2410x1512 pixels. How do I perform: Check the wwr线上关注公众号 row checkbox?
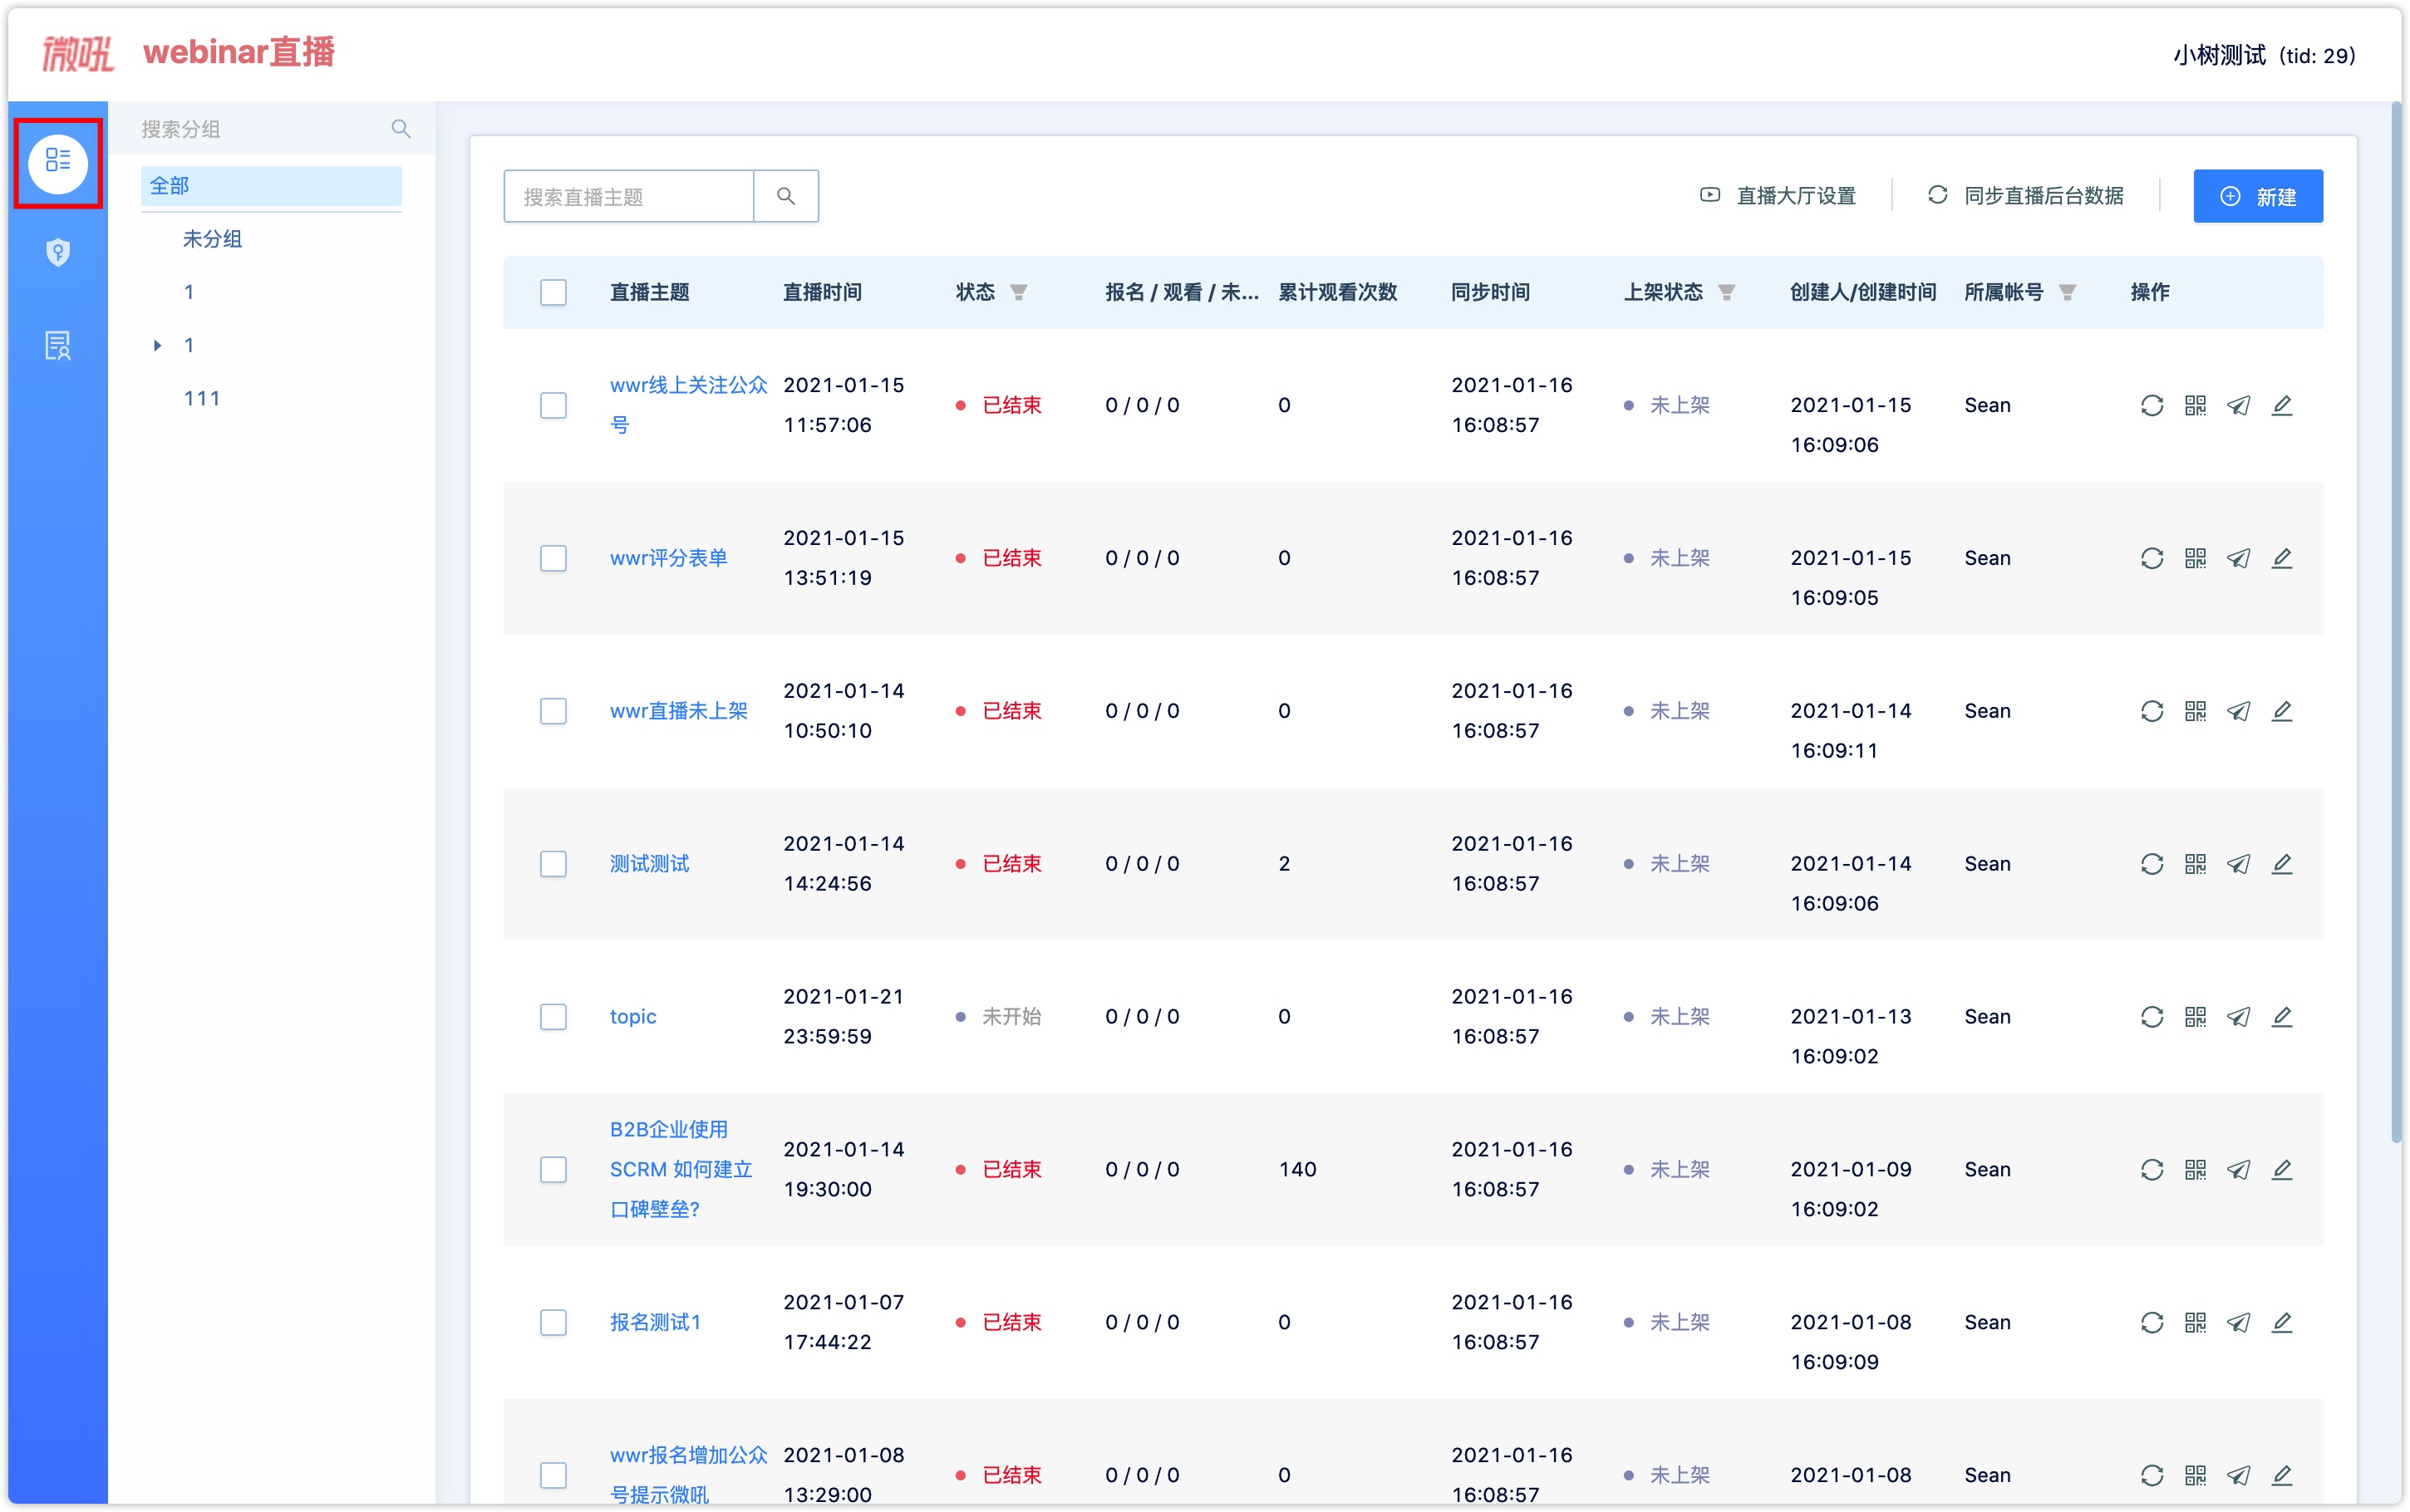coord(553,405)
